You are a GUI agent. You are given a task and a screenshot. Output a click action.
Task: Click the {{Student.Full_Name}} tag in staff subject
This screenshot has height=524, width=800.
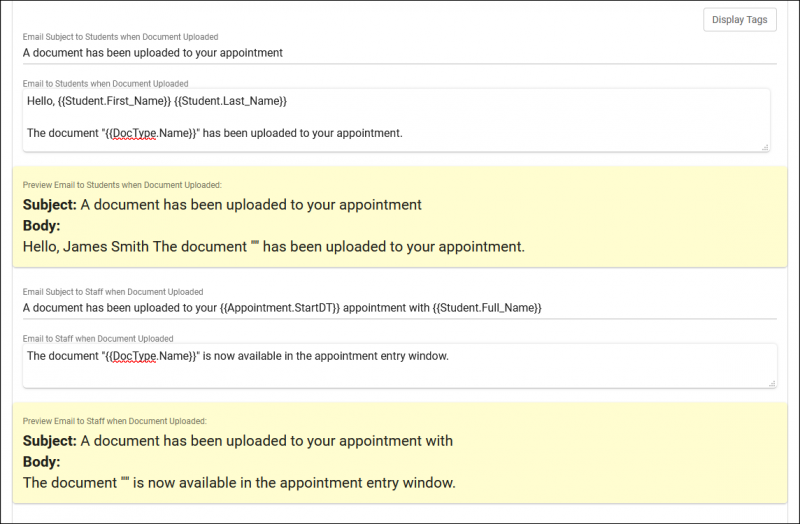[488, 308]
